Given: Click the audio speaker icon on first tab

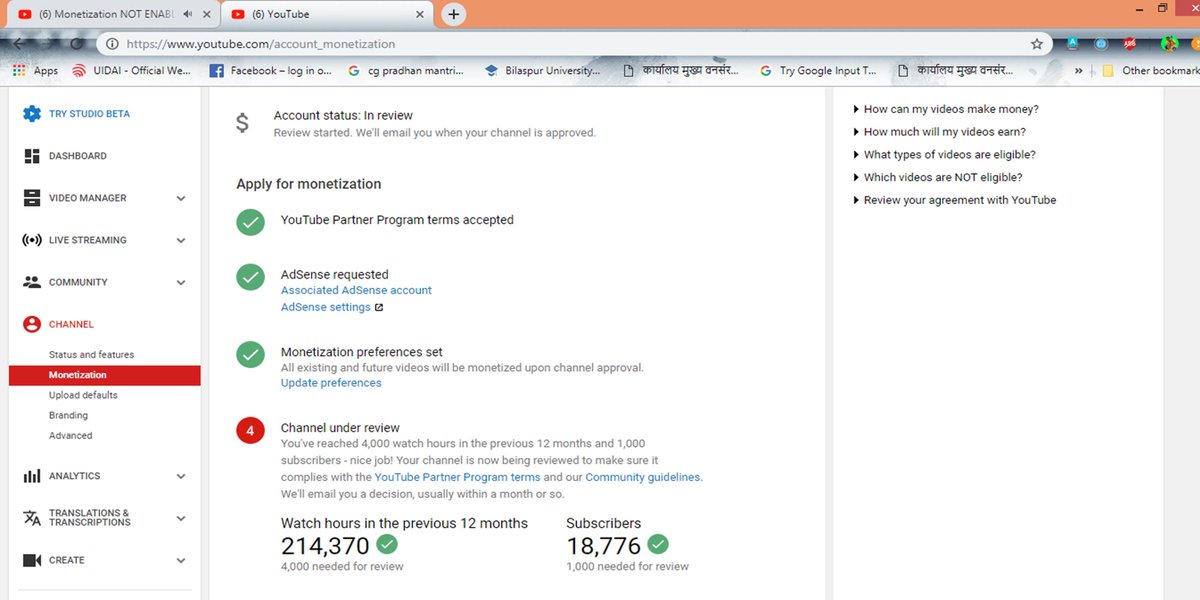Looking at the screenshot, I should click(188, 14).
